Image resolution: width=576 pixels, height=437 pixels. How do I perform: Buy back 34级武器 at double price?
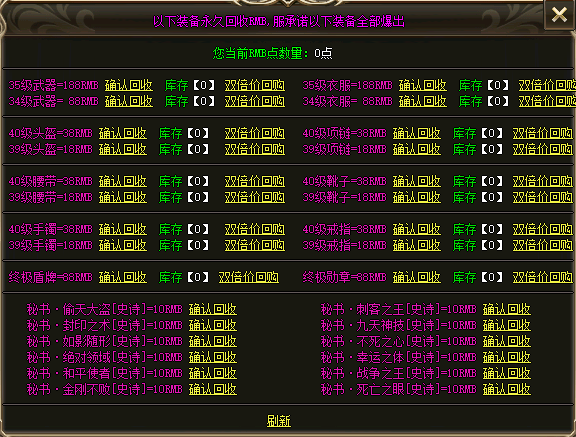[x=255, y=101]
